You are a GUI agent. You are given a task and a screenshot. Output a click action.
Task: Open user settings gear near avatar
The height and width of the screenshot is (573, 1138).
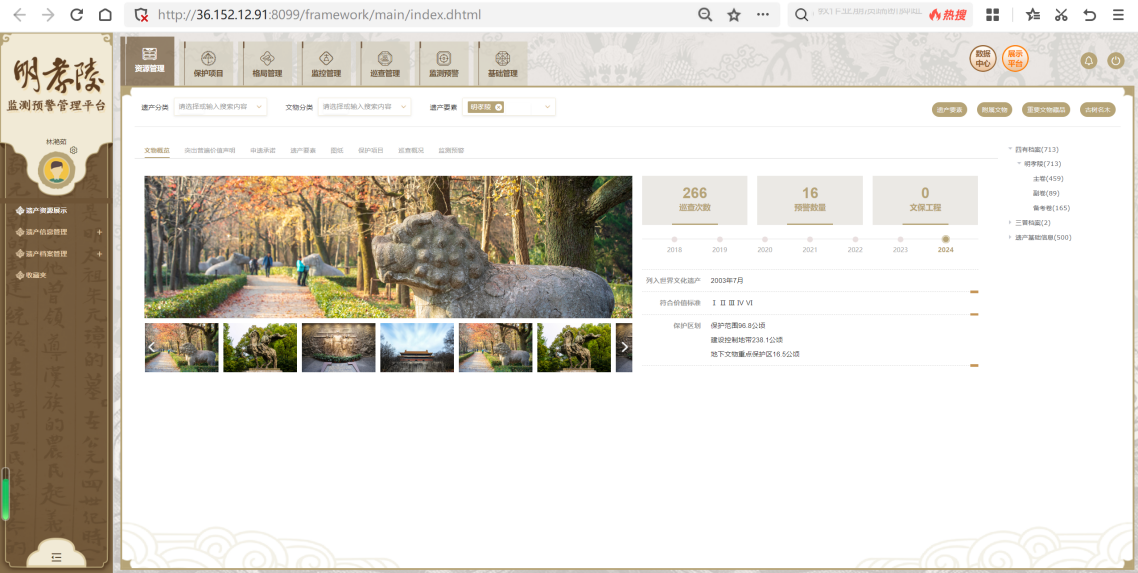pos(74,150)
